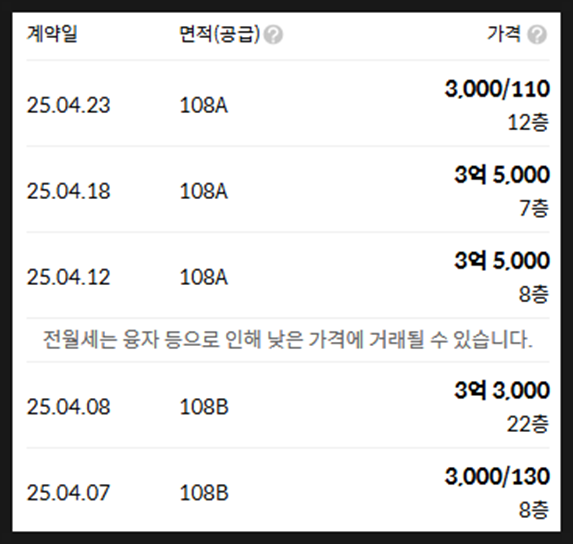Open the 3,000/110 price entry

[497, 89]
